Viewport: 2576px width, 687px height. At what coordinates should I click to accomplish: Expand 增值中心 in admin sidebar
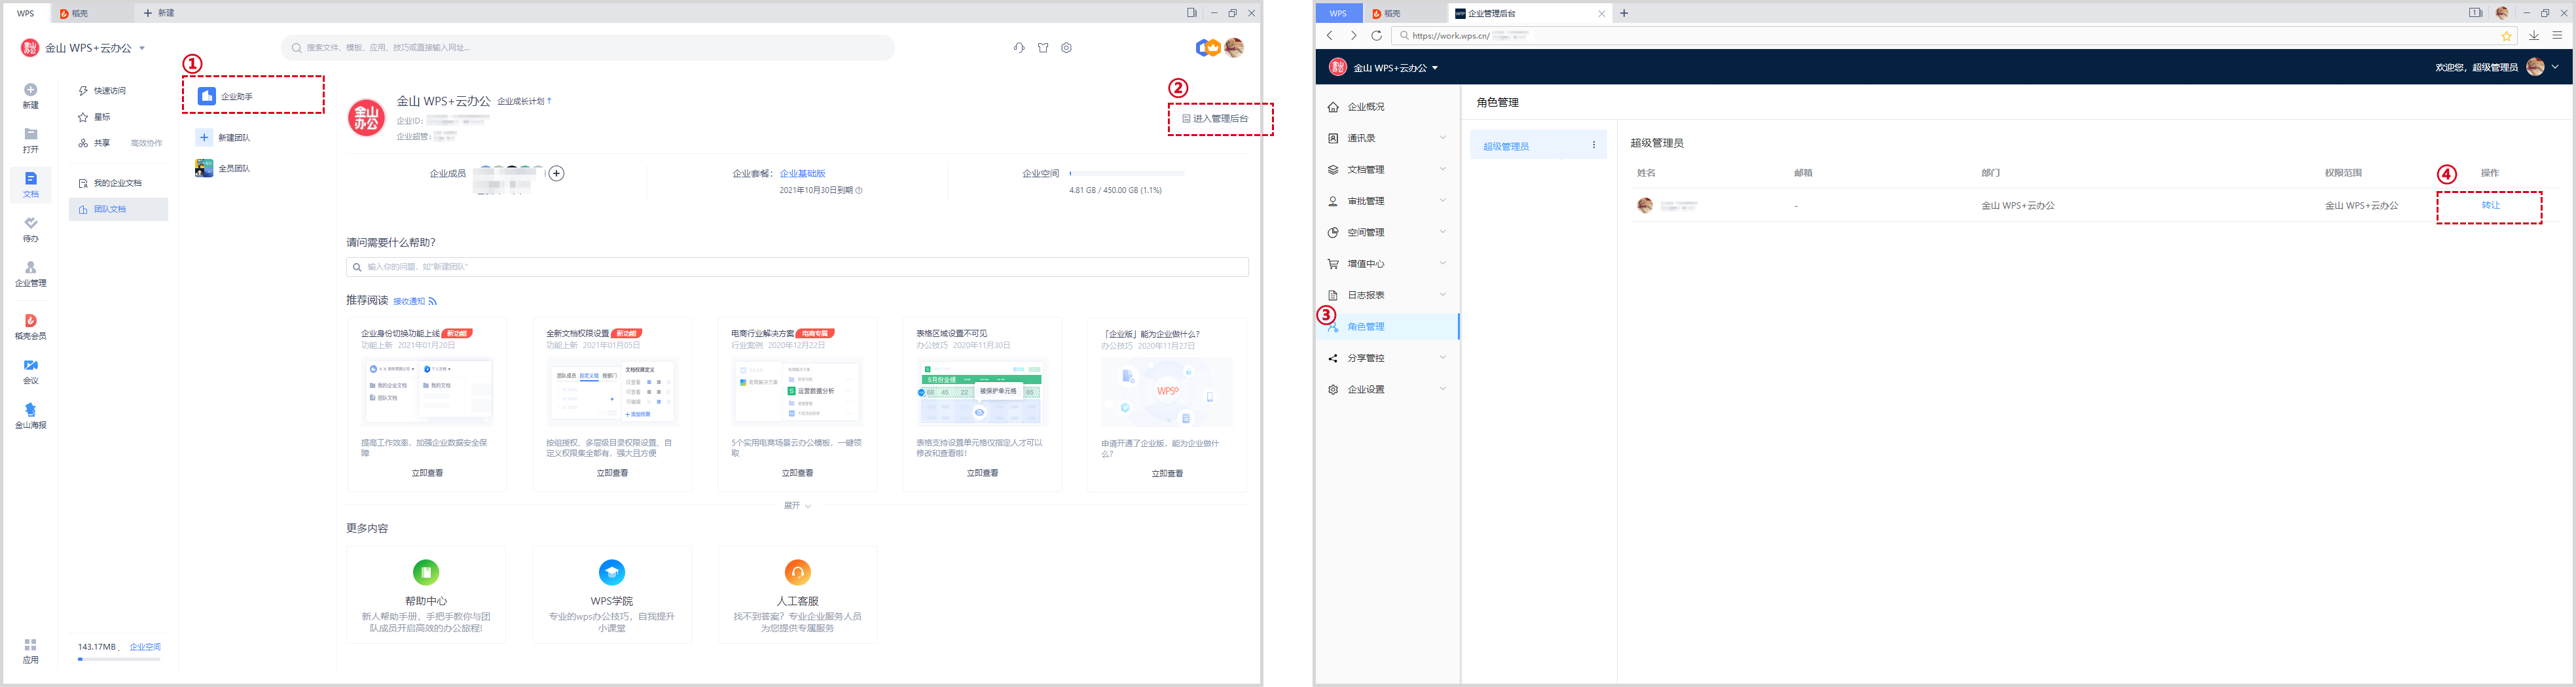[x=1388, y=264]
